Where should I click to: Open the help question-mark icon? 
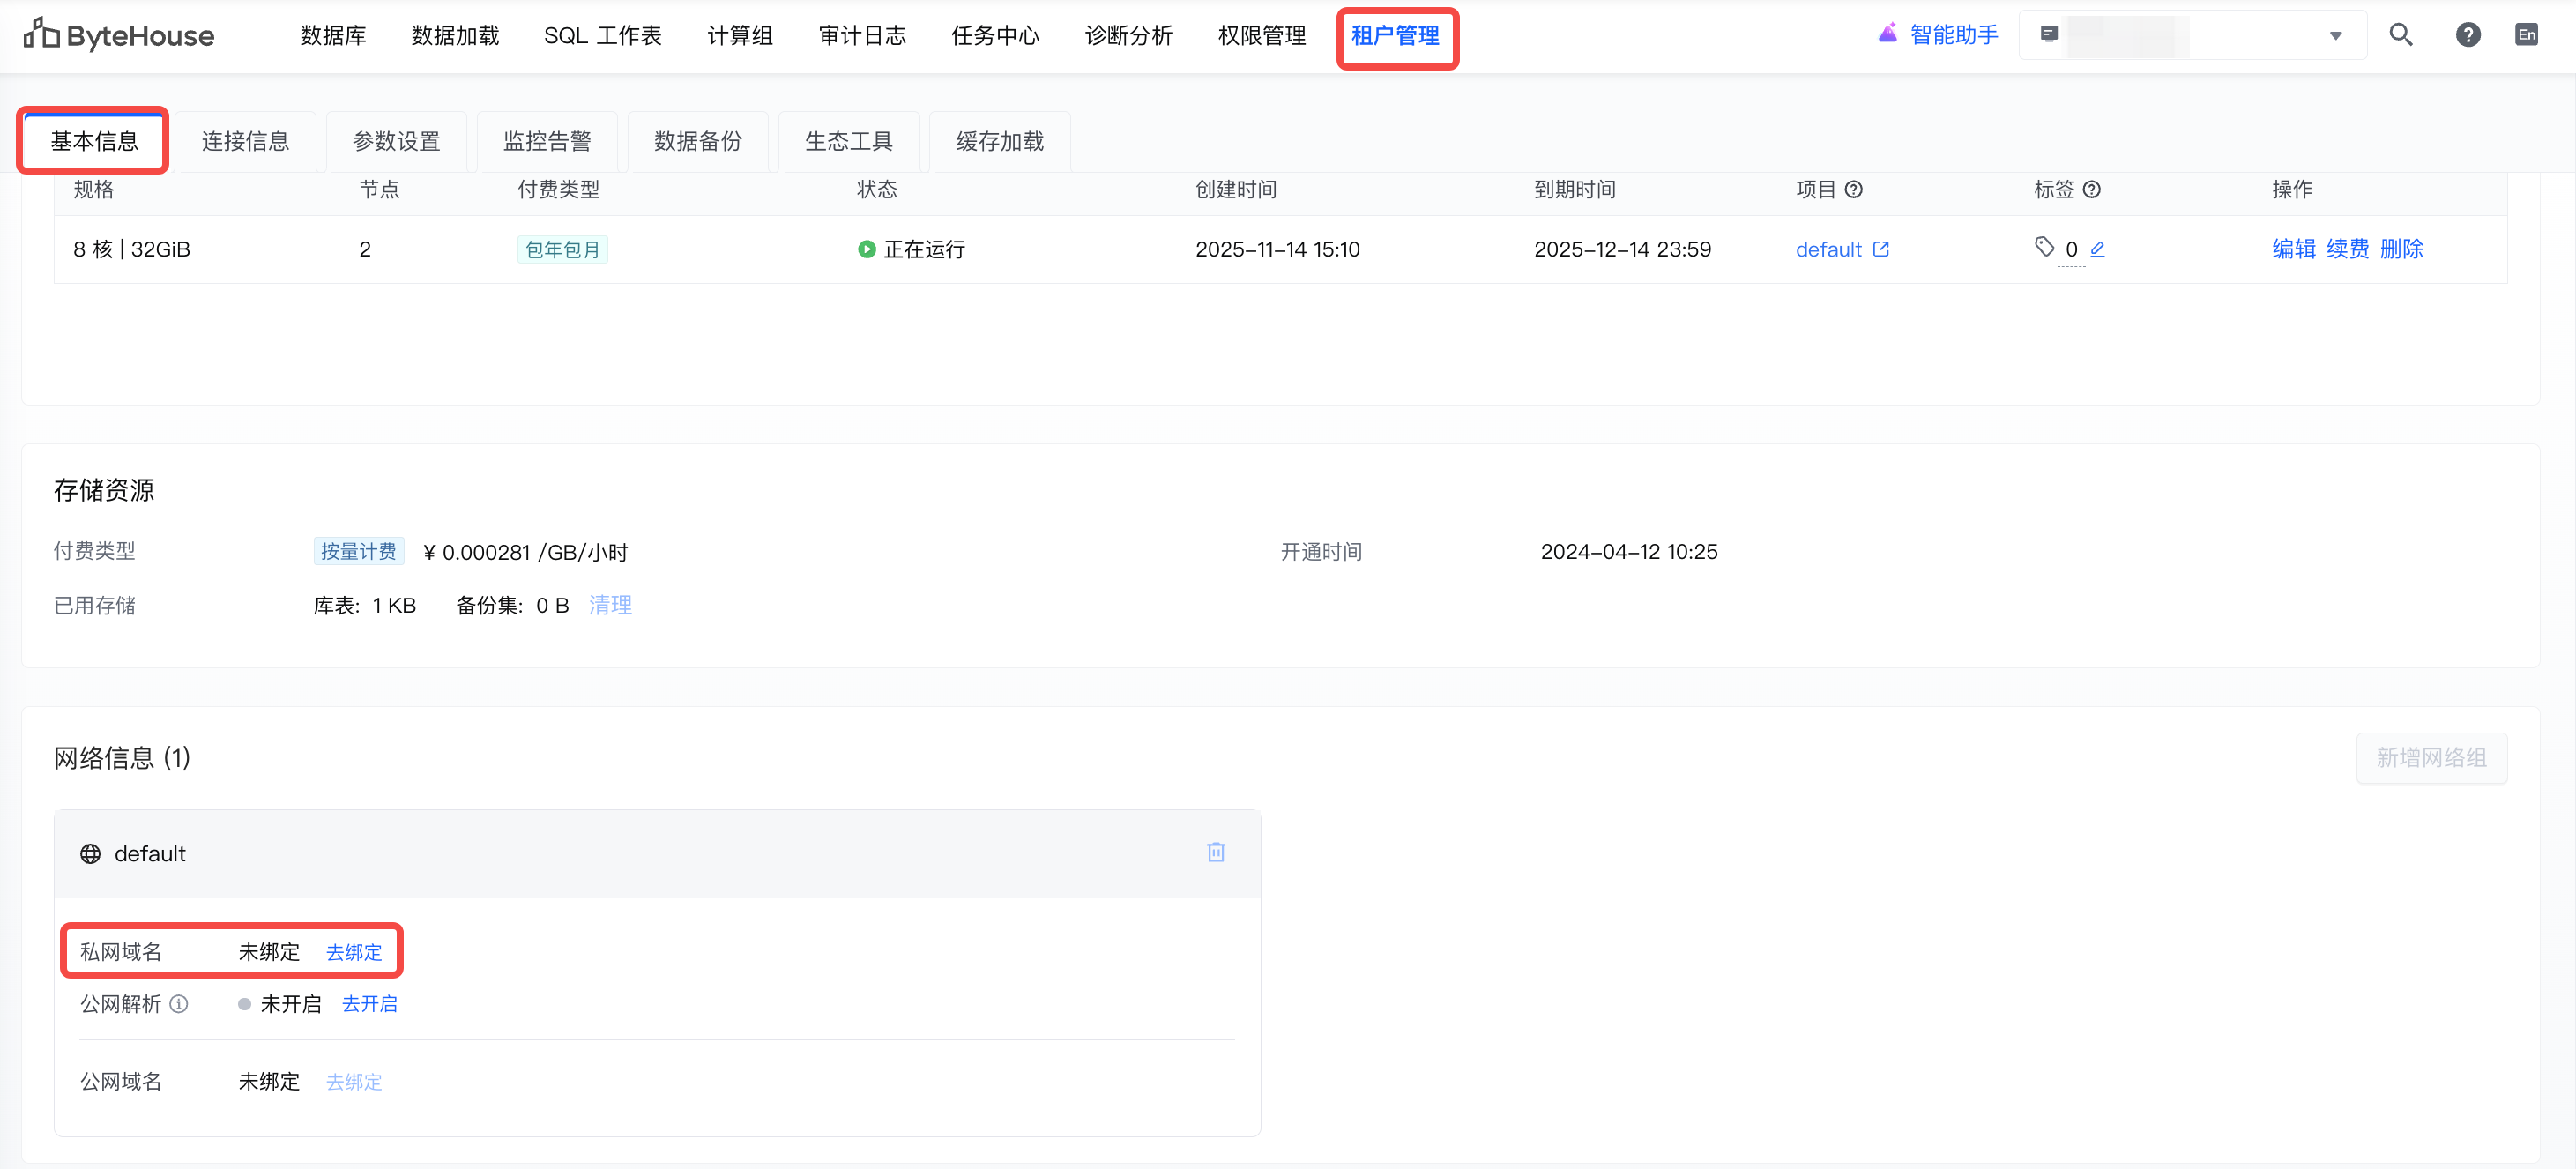pos(2467,35)
